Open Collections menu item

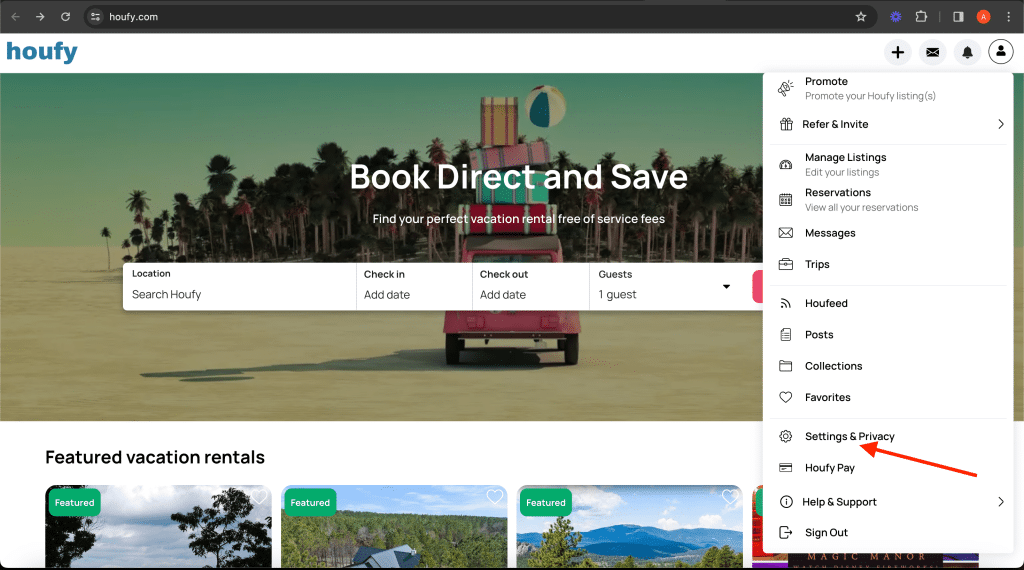click(x=888, y=366)
